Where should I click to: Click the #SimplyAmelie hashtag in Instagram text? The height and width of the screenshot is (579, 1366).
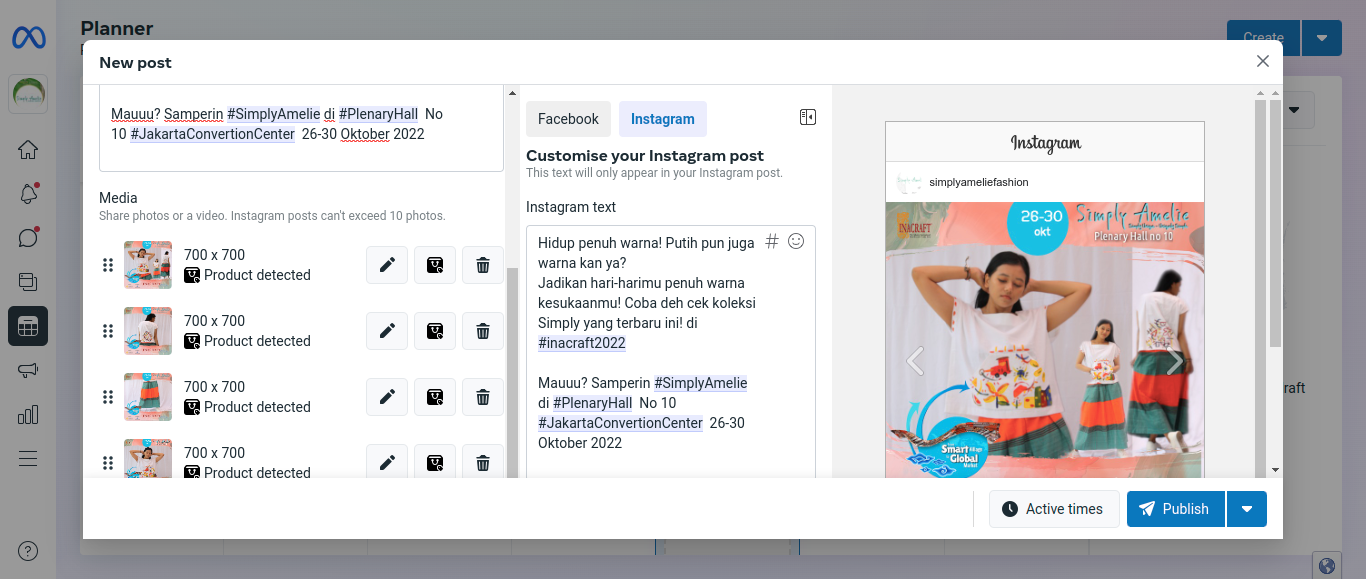pos(700,383)
